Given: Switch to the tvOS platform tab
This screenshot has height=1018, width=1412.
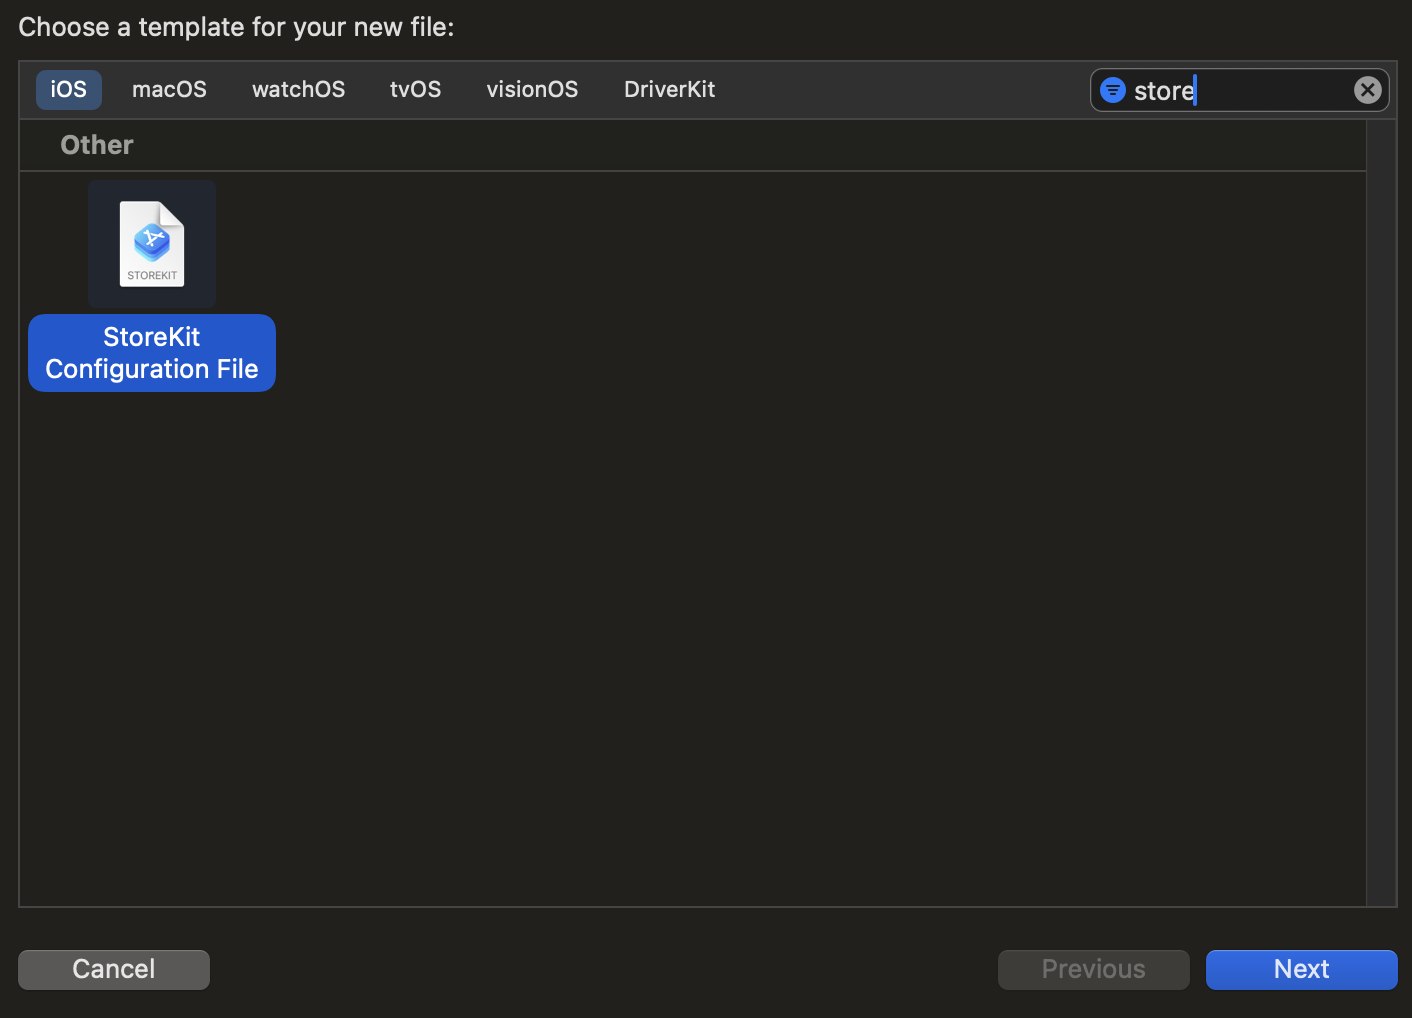Looking at the screenshot, I should click(415, 89).
